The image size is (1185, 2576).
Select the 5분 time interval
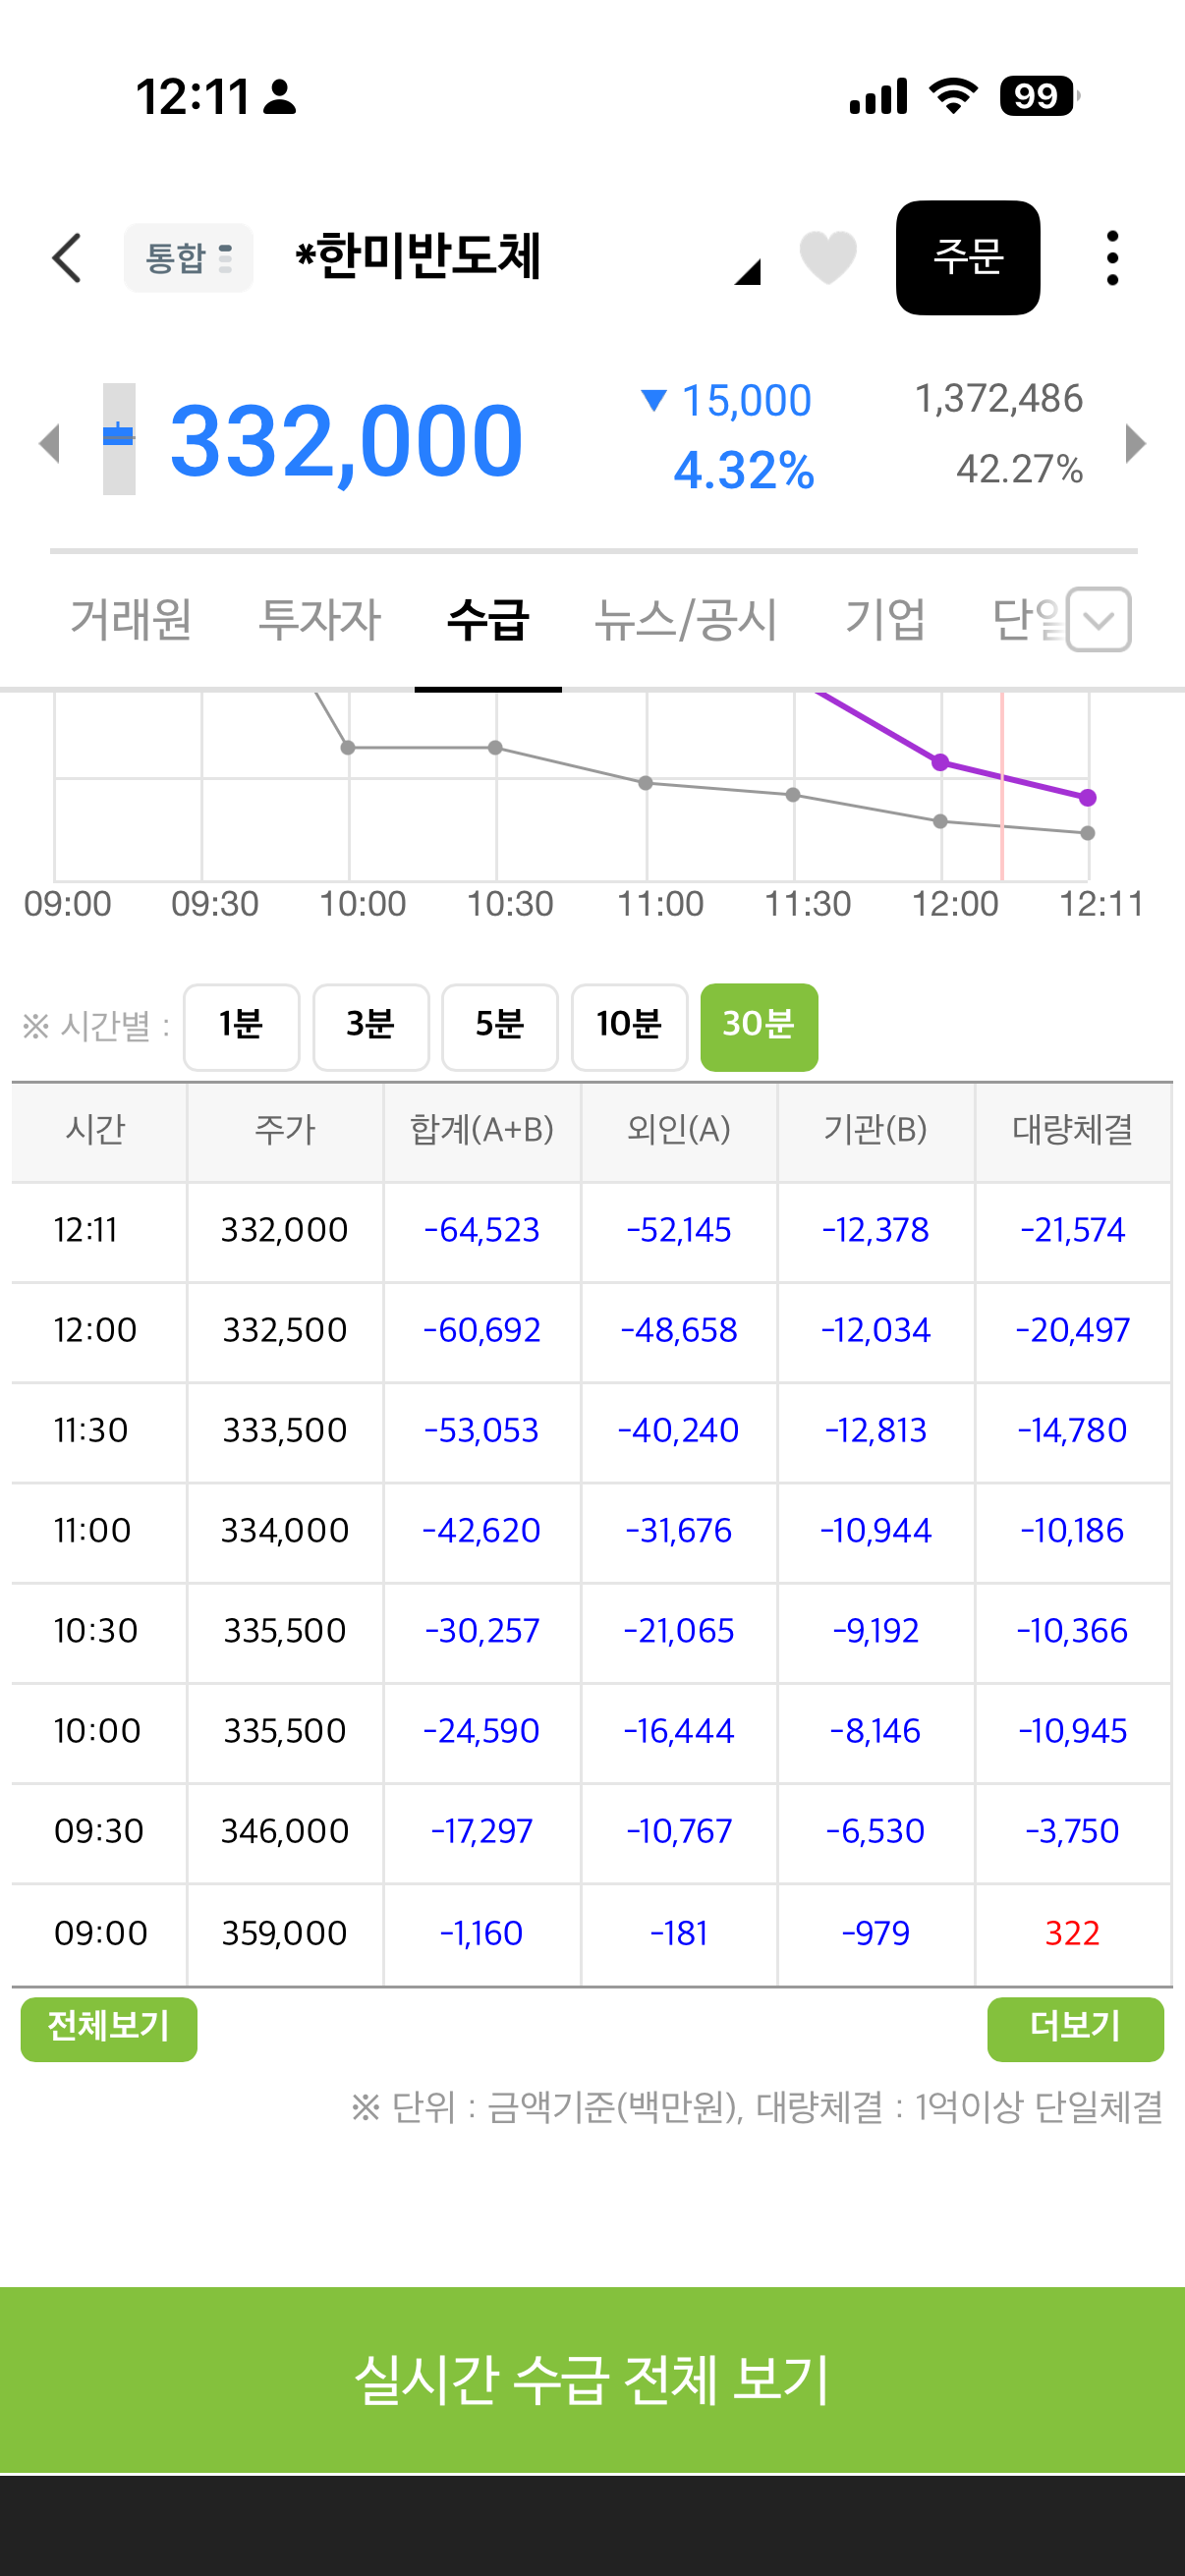(500, 1026)
